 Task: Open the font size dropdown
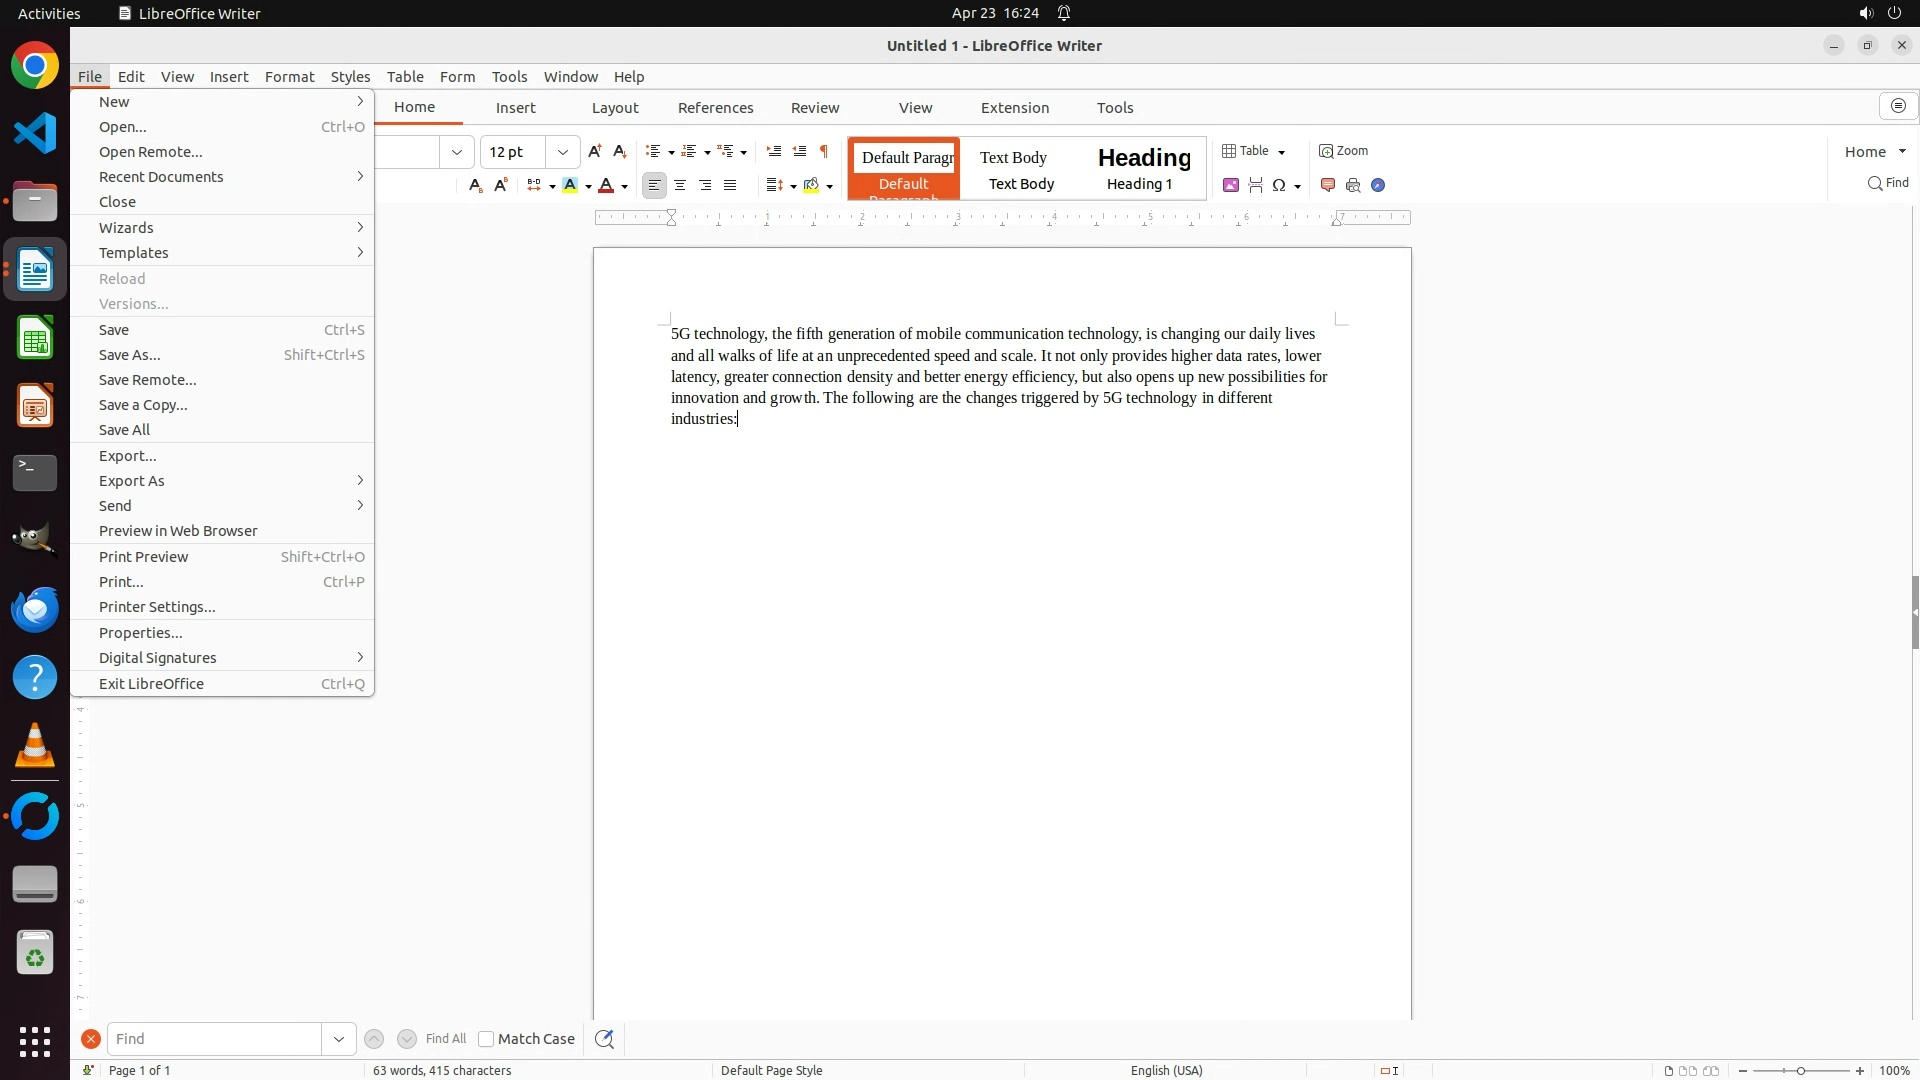click(563, 152)
